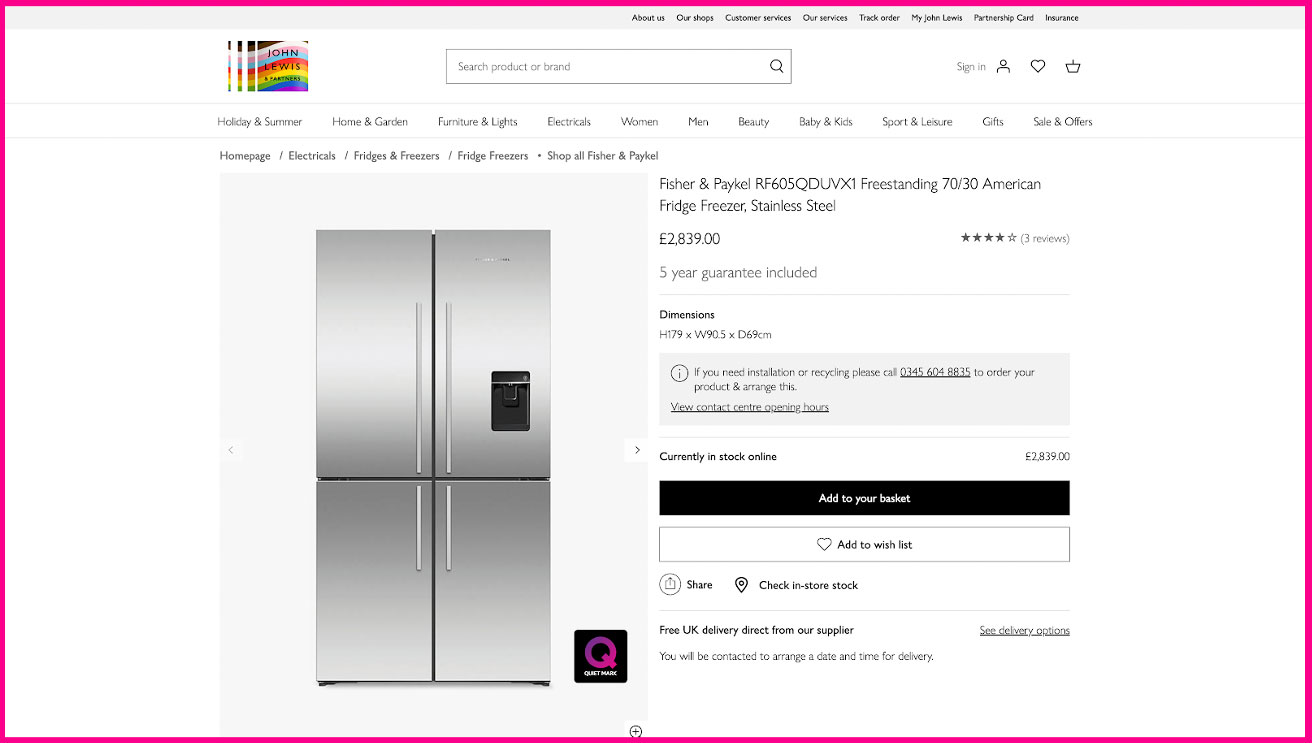Open wish list heart icon in header

coord(1038,66)
